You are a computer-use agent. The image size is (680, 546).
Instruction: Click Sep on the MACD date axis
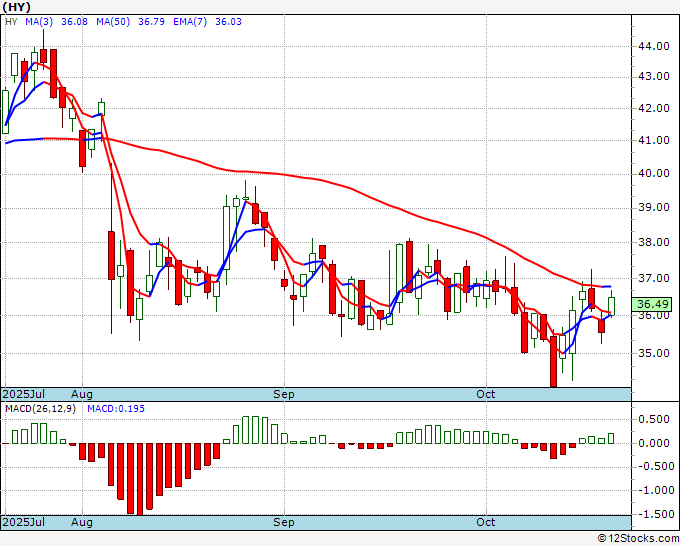pyautogui.click(x=284, y=522)
